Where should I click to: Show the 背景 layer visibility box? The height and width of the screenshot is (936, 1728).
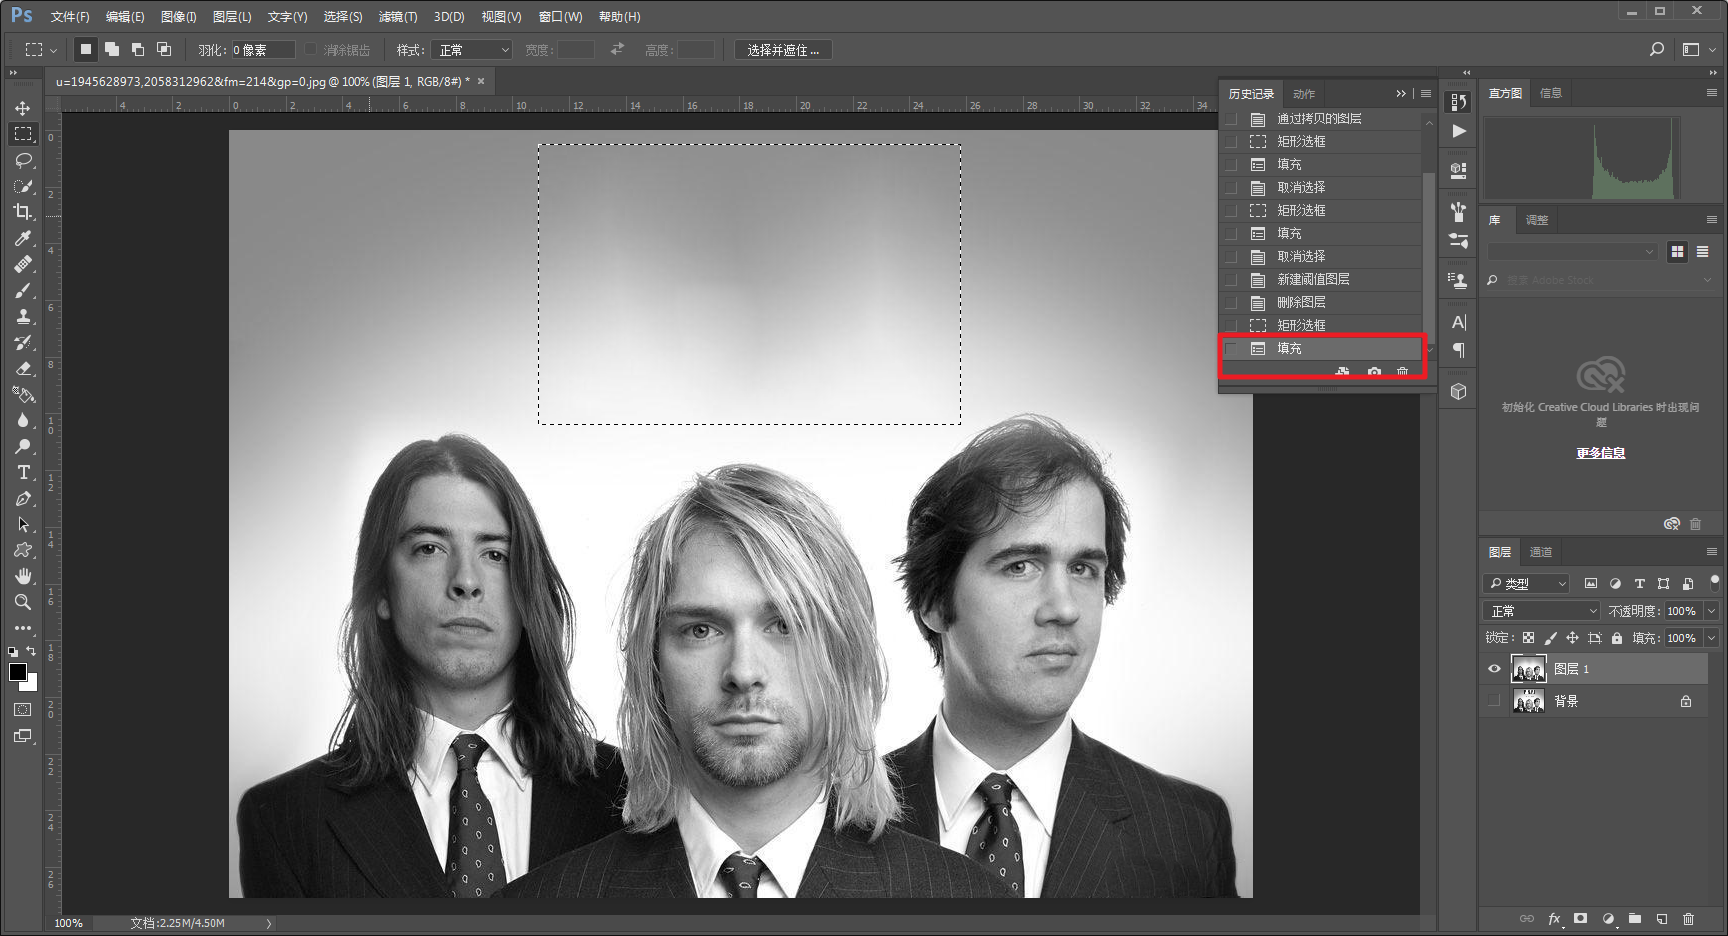coord(1494,701)
